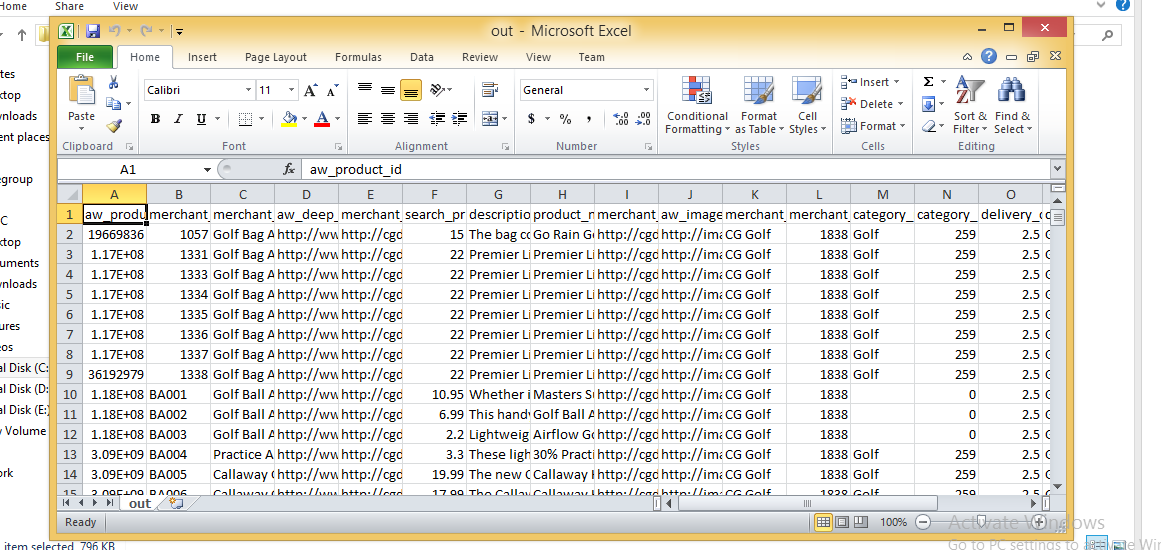Click the Fill down icon
Image resolution: width=1161 pixels, height=550 pixels.
(x=929, y=104)
